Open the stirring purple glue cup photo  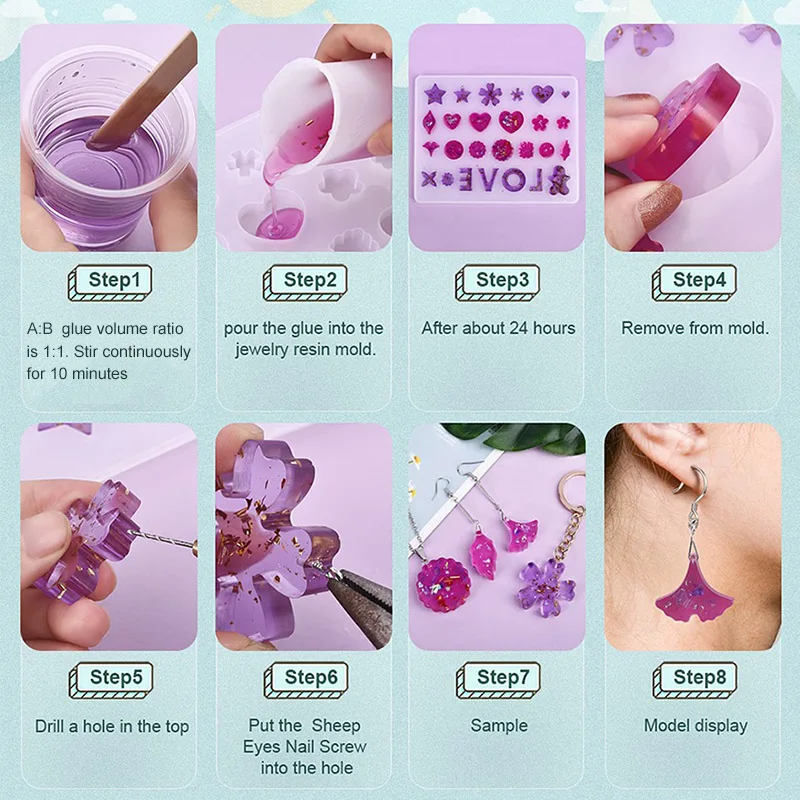pyautogui.click(x=109, y=138)
